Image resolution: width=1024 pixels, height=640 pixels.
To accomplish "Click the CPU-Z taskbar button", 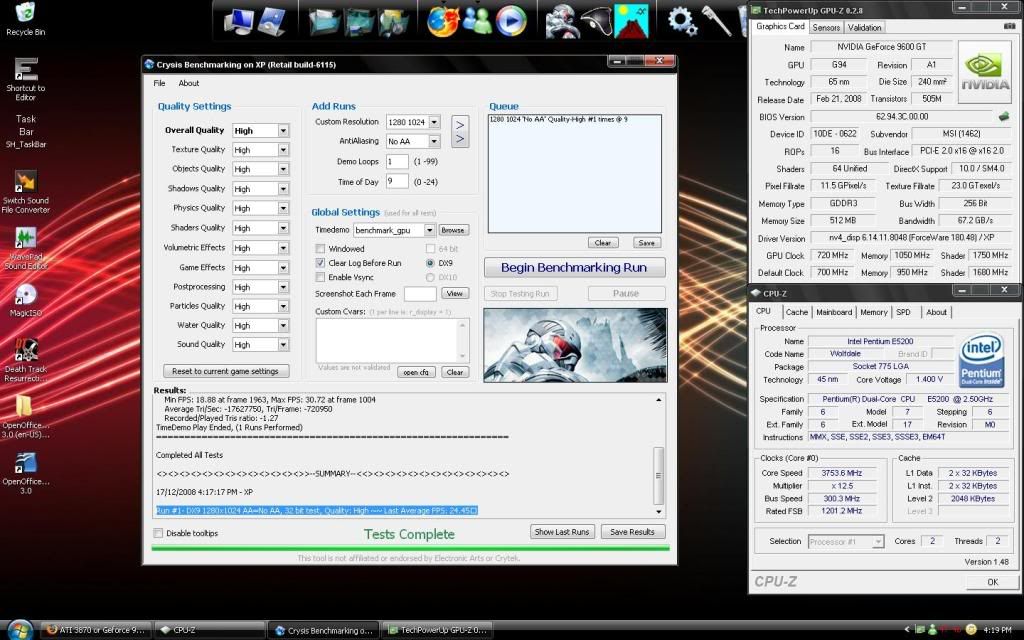I will (x=211, y=630).
